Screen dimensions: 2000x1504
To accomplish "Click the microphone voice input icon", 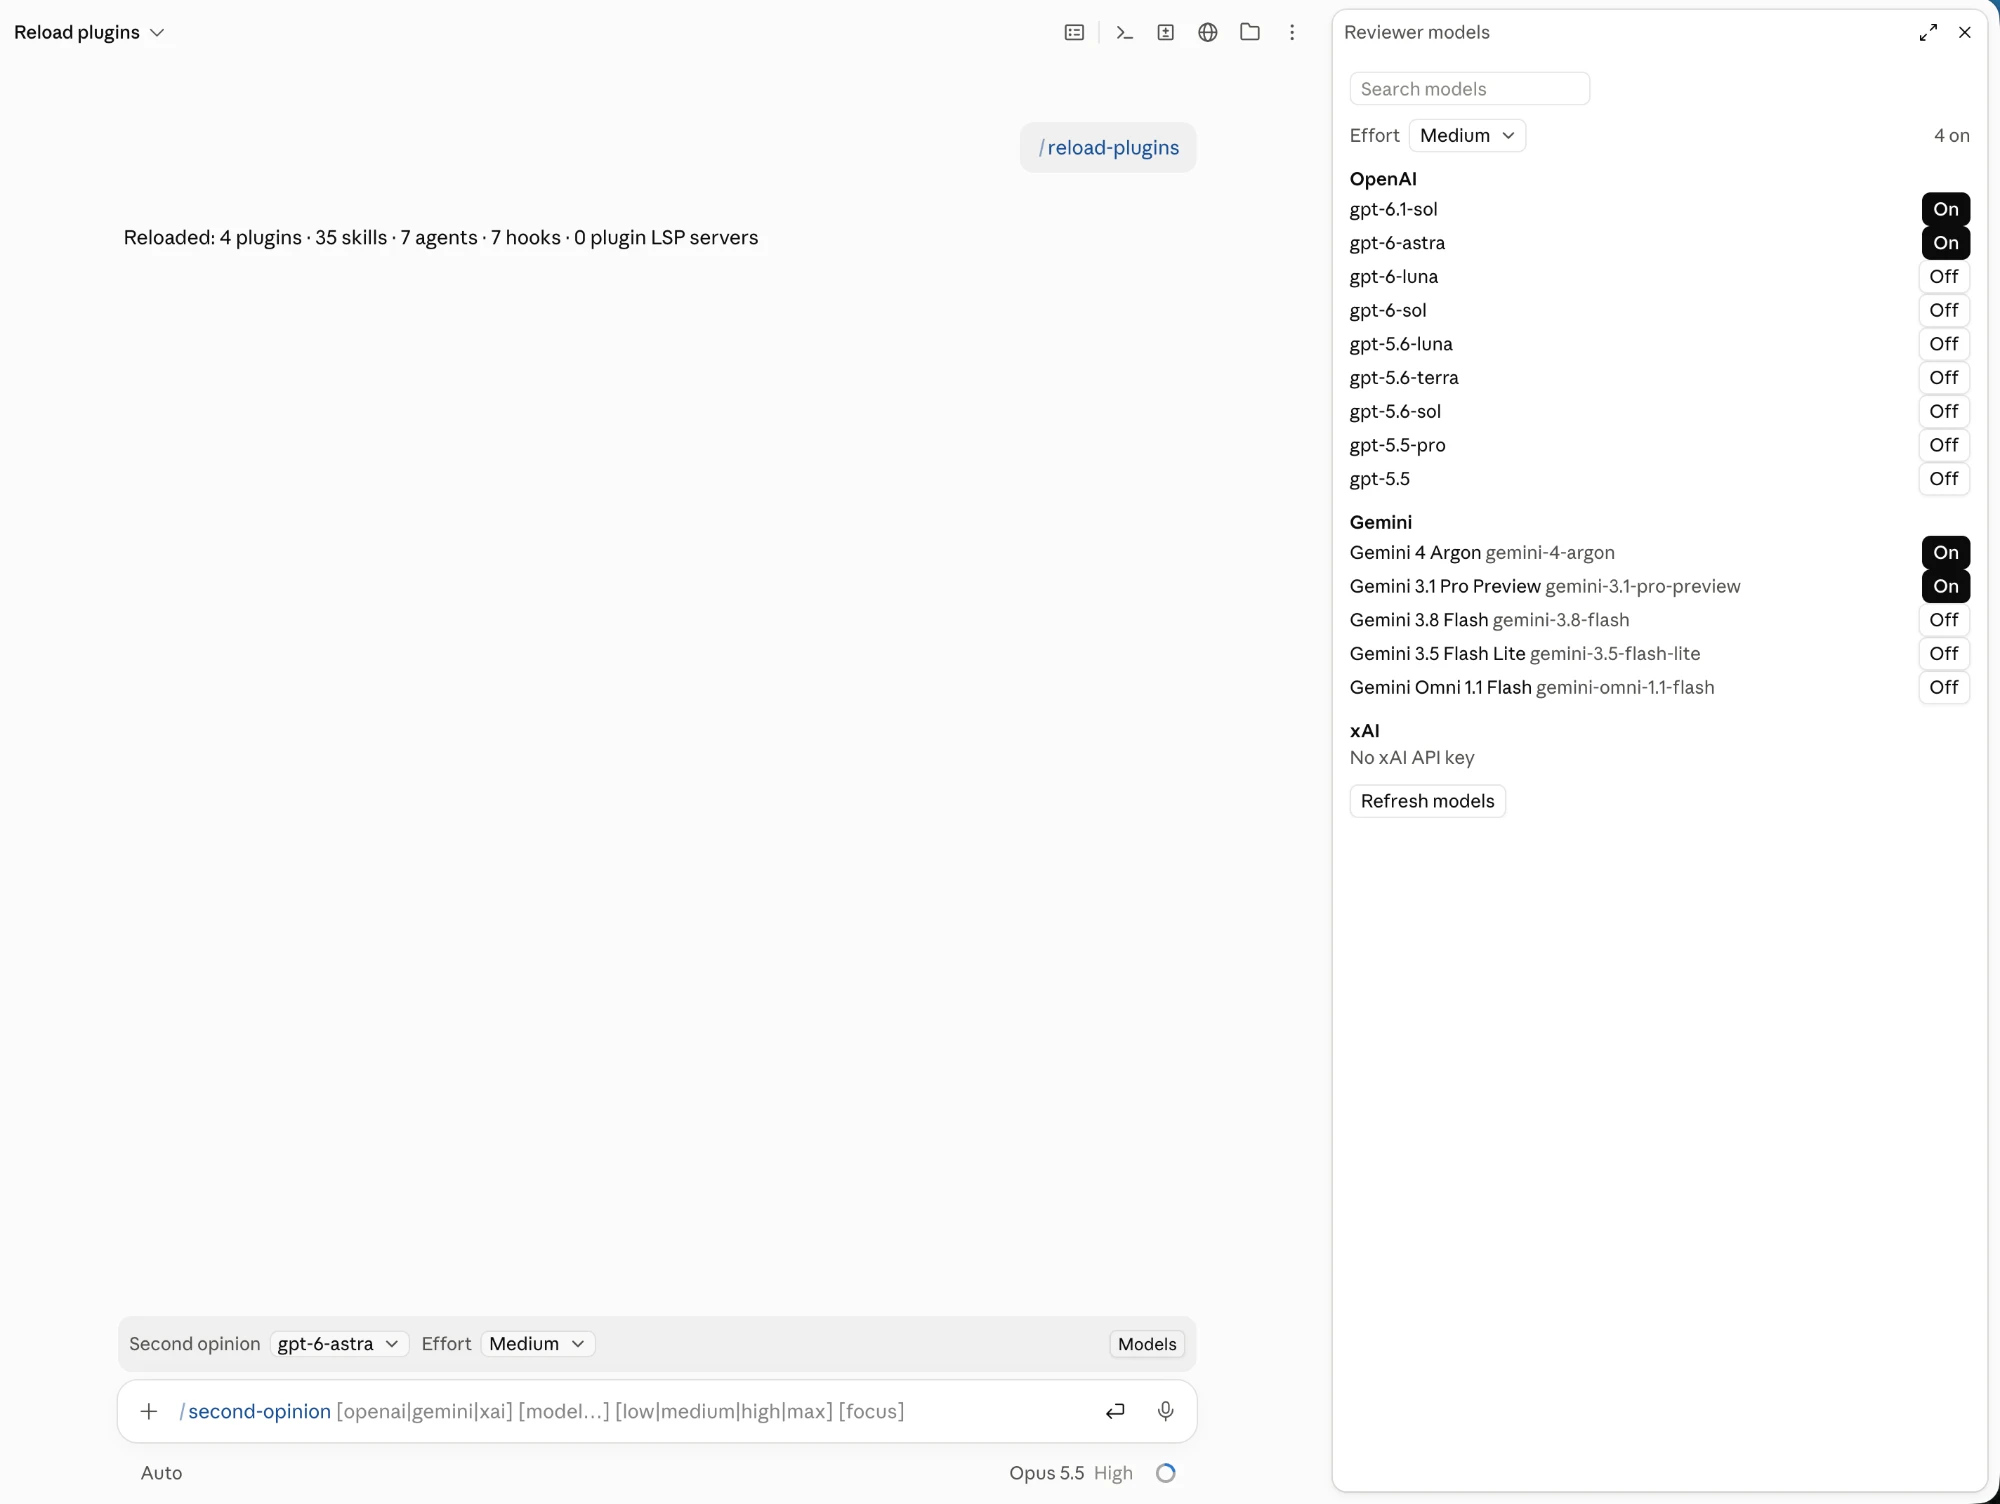I will point(1166,1411).
